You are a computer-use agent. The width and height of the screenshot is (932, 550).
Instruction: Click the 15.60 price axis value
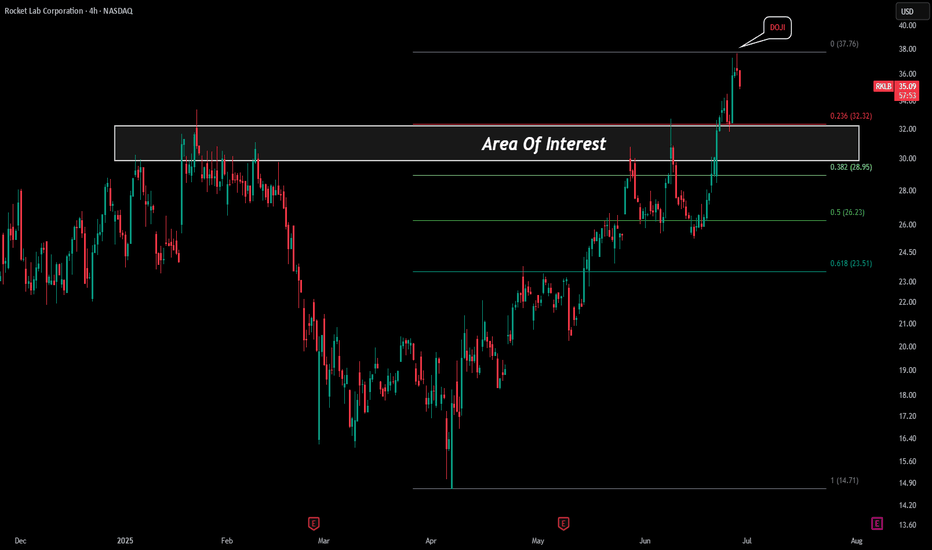(907, 461)
